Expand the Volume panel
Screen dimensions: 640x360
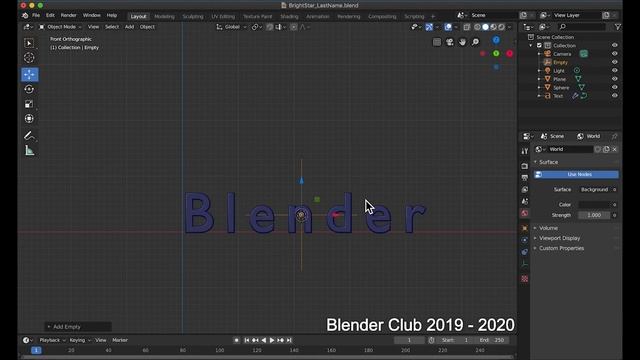click(548, 228)
